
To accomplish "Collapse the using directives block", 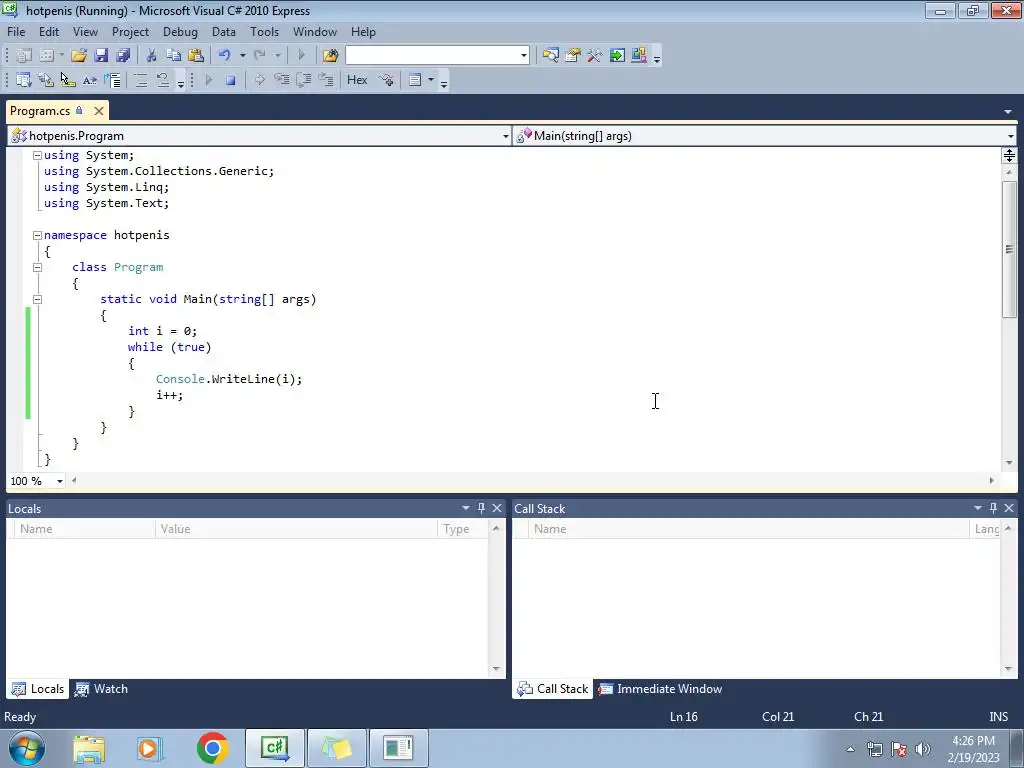I will pyautogui.click(x=37, y=155).
